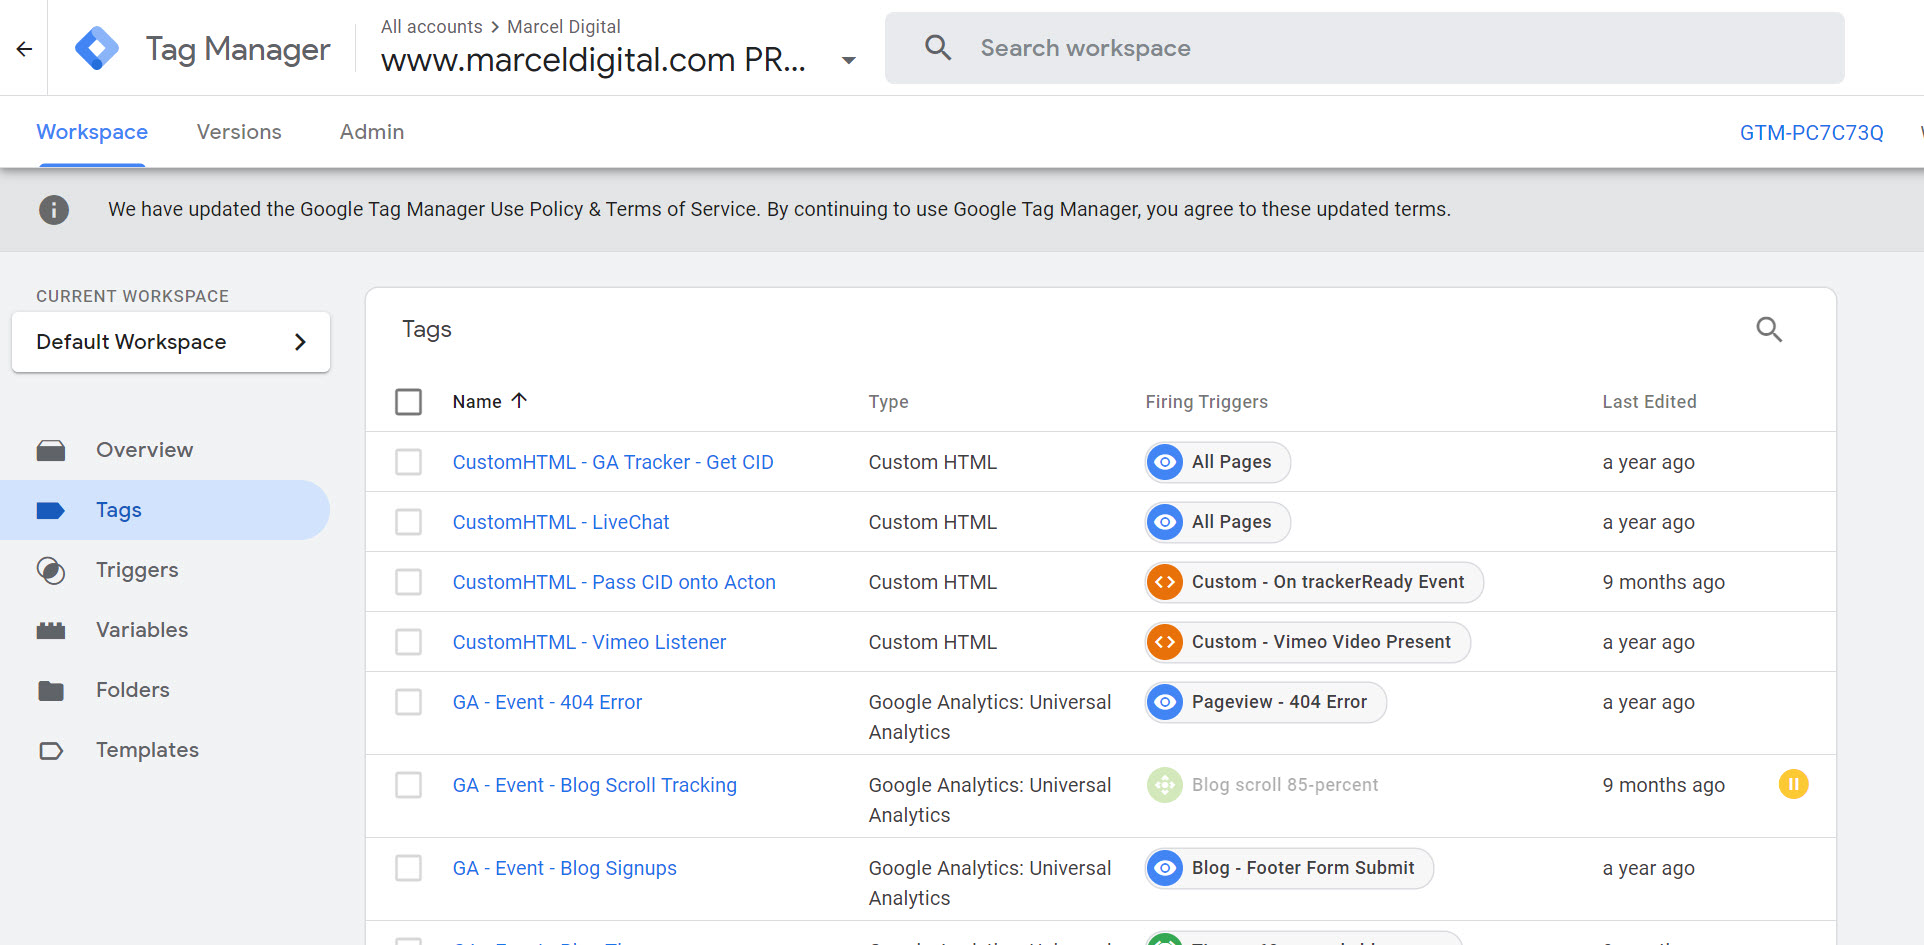The image size is (1924, 945).
Task: Open Triggers from the sidebar
Action: 137,570
